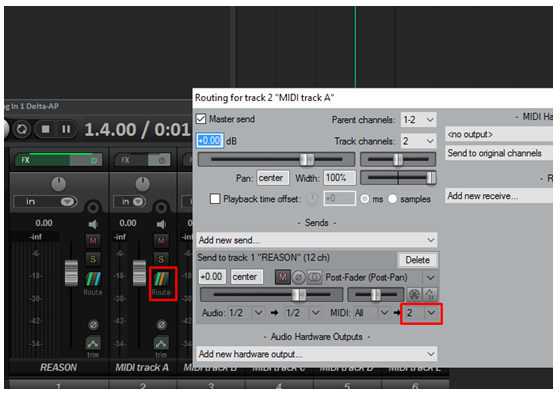Open the Track channels dropdown
This screenshot has height=395, width=560.
(x=418, y=141)
